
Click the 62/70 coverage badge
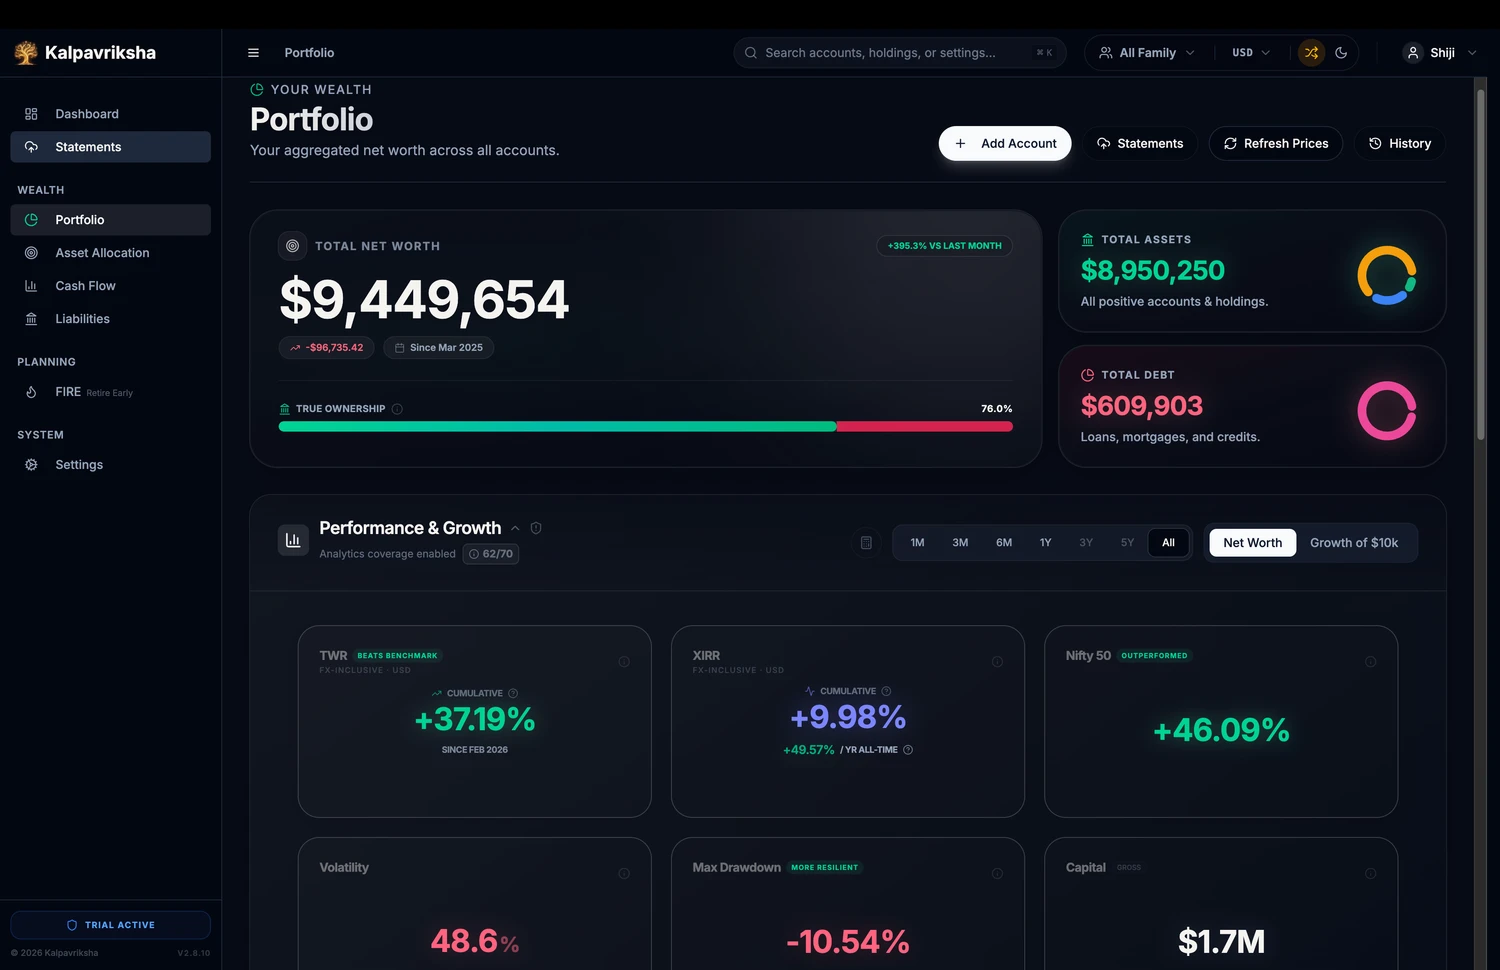point(490,554)
